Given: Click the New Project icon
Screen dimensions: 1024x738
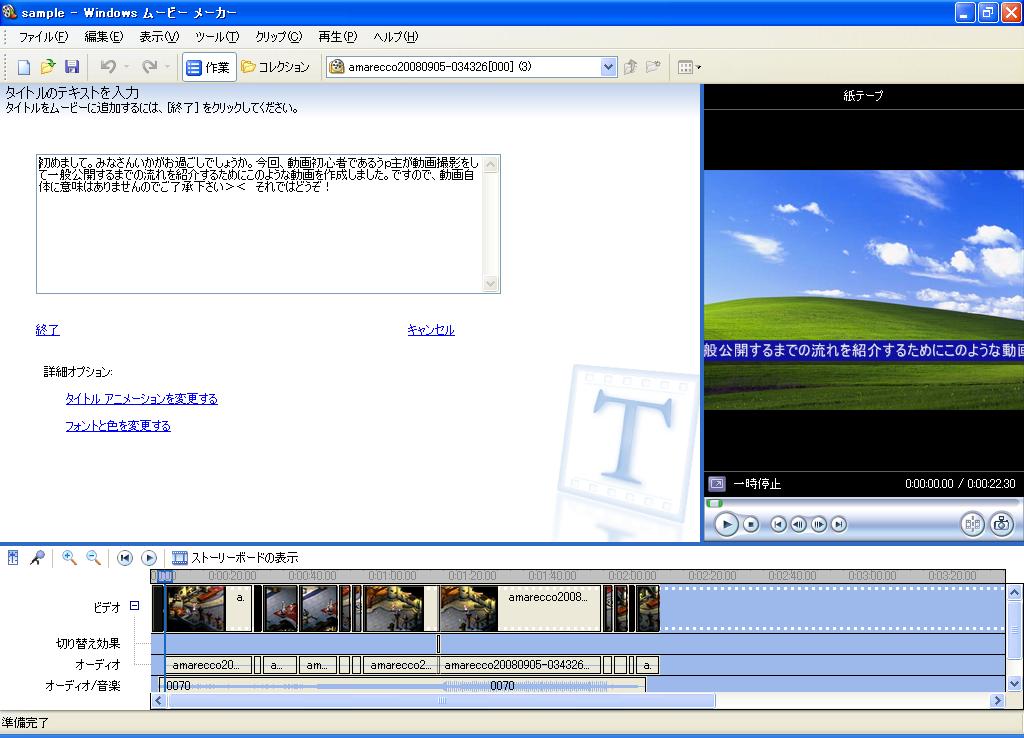Looking at the screenshot, I should click(24, 67).
